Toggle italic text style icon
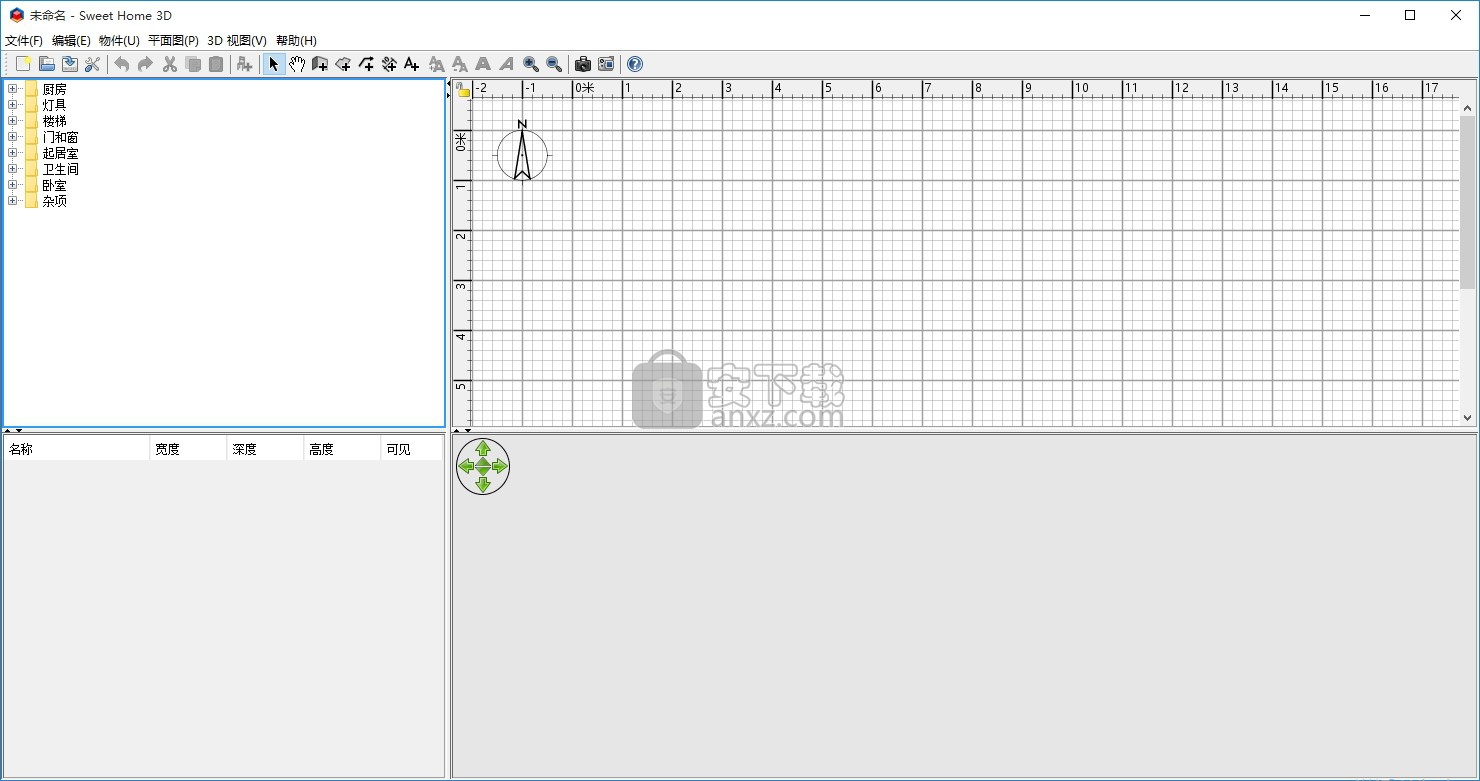The height and width of the screenshot is (781, 1480). tap(506, 64)
